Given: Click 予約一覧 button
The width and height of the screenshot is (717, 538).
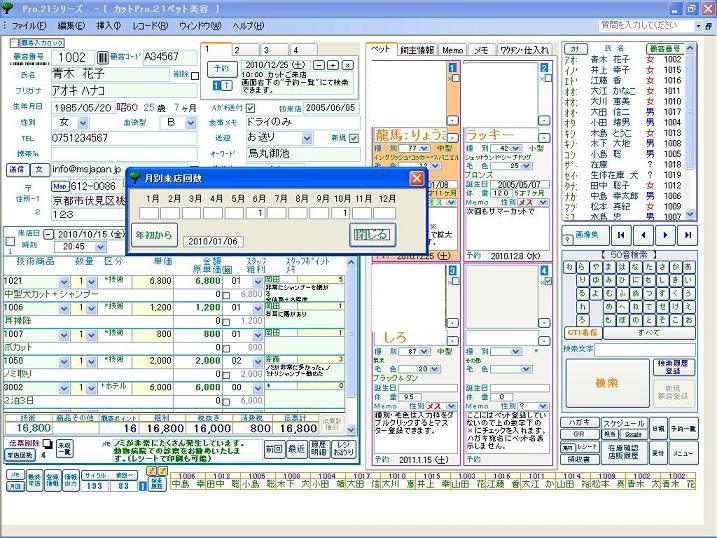Looking at the screenshot, I should pyautogui.click(x=683, y=429).
